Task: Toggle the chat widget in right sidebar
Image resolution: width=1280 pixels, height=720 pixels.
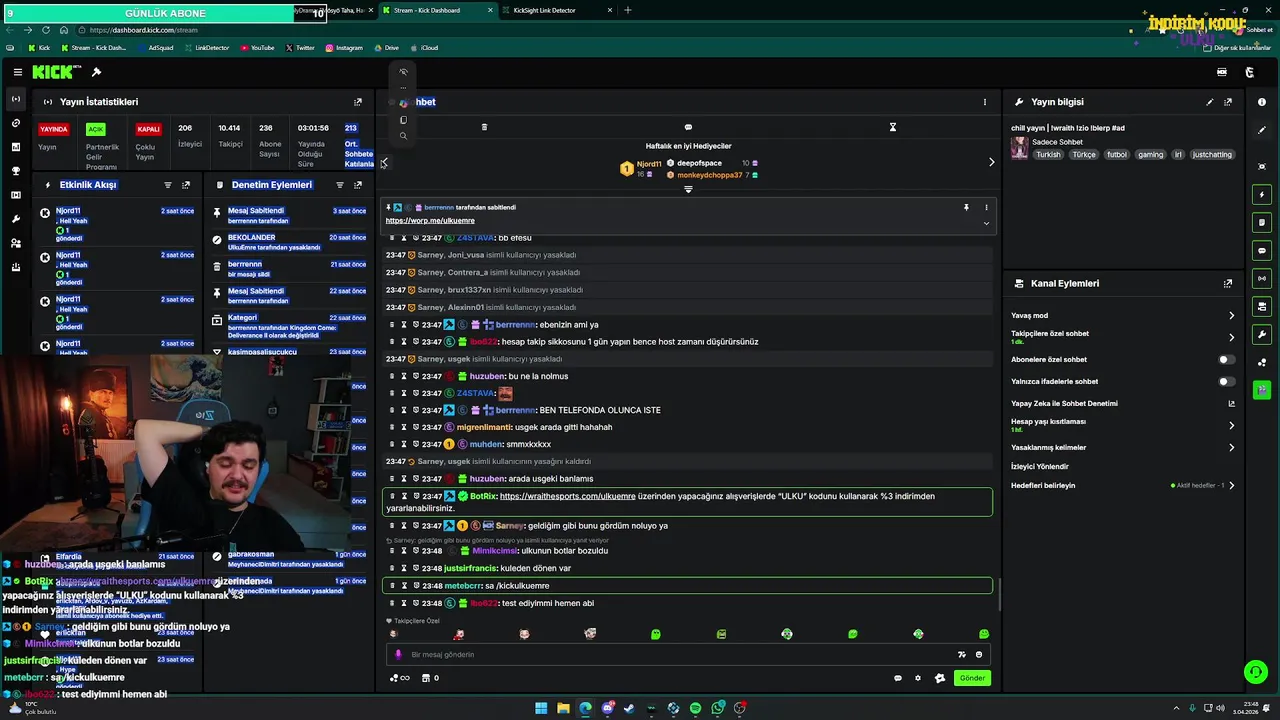Action: [1262, 251]
